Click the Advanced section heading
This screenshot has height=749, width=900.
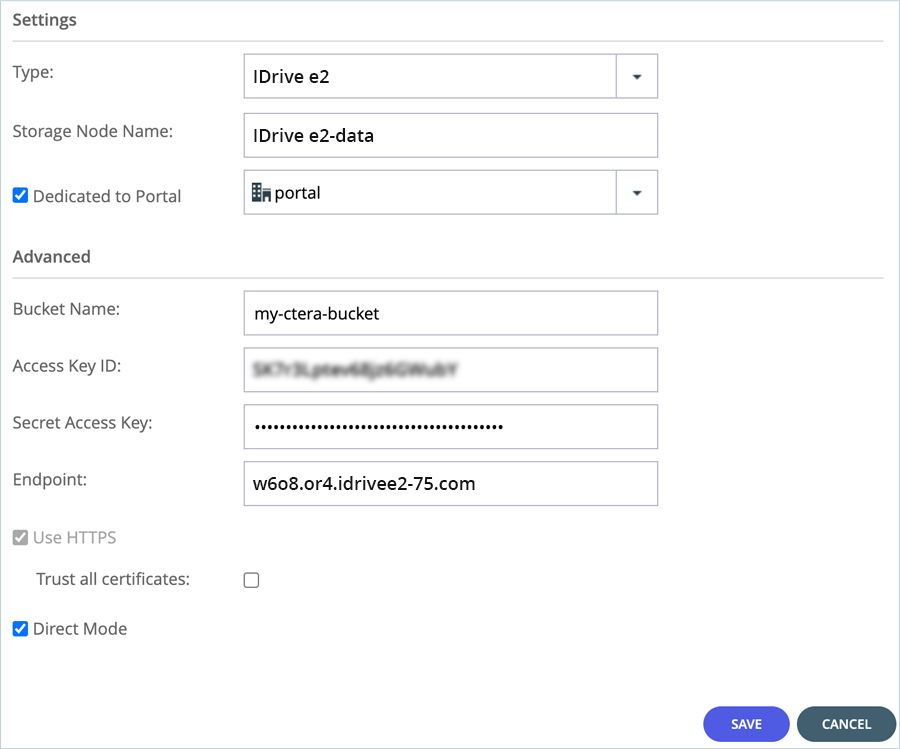[52, 257]
